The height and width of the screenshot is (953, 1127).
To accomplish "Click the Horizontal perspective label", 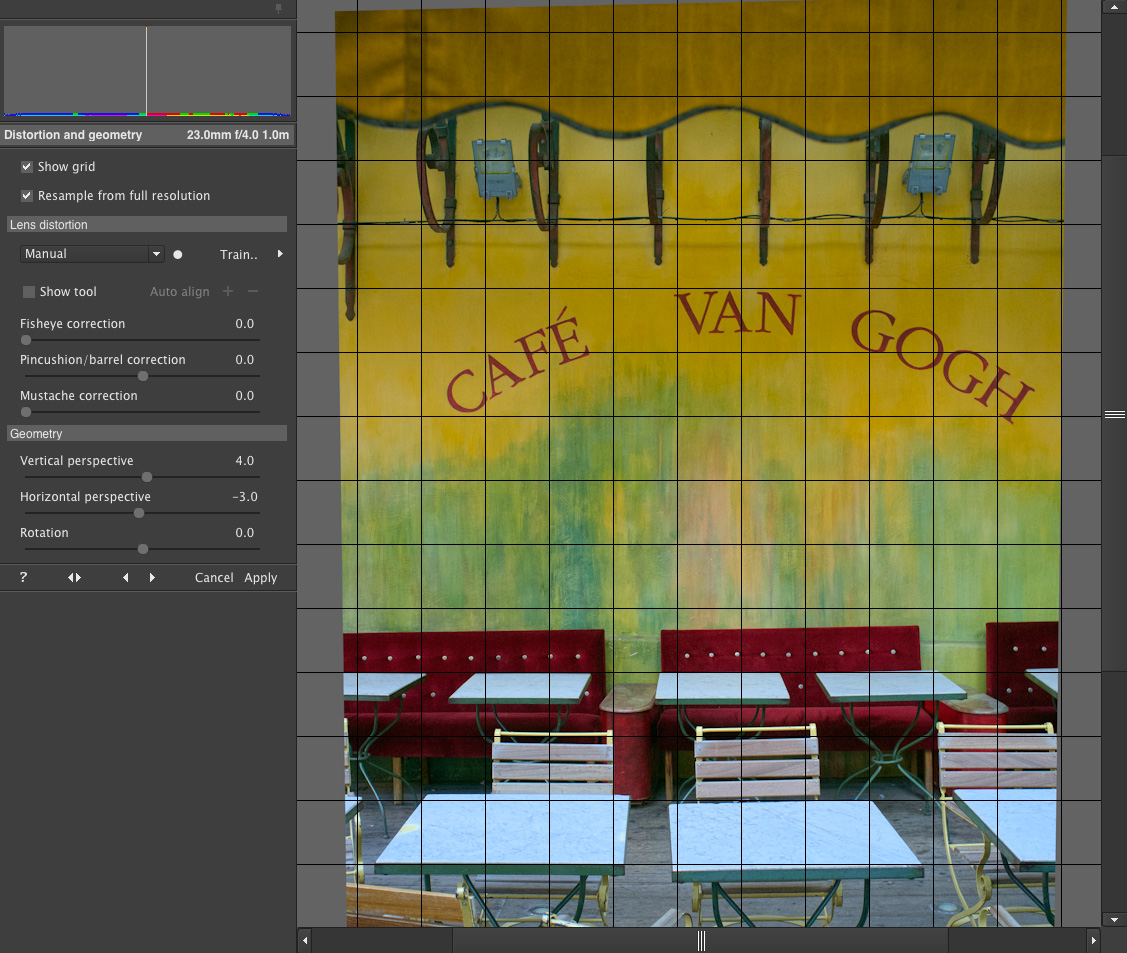I will (86, 497).
